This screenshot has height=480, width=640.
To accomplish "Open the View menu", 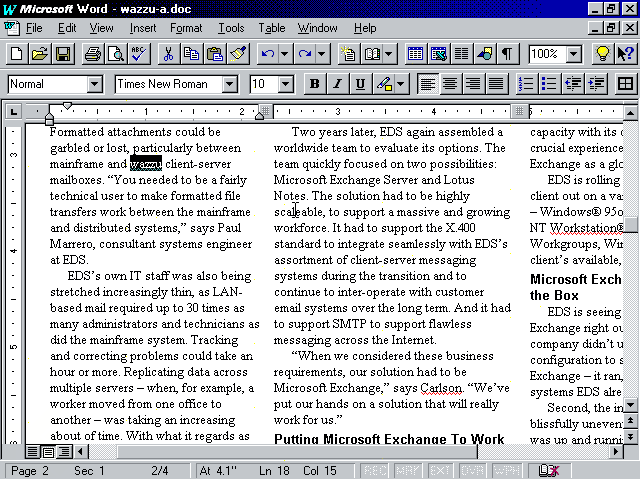I will pyautogui.click(x=101, y=28).
